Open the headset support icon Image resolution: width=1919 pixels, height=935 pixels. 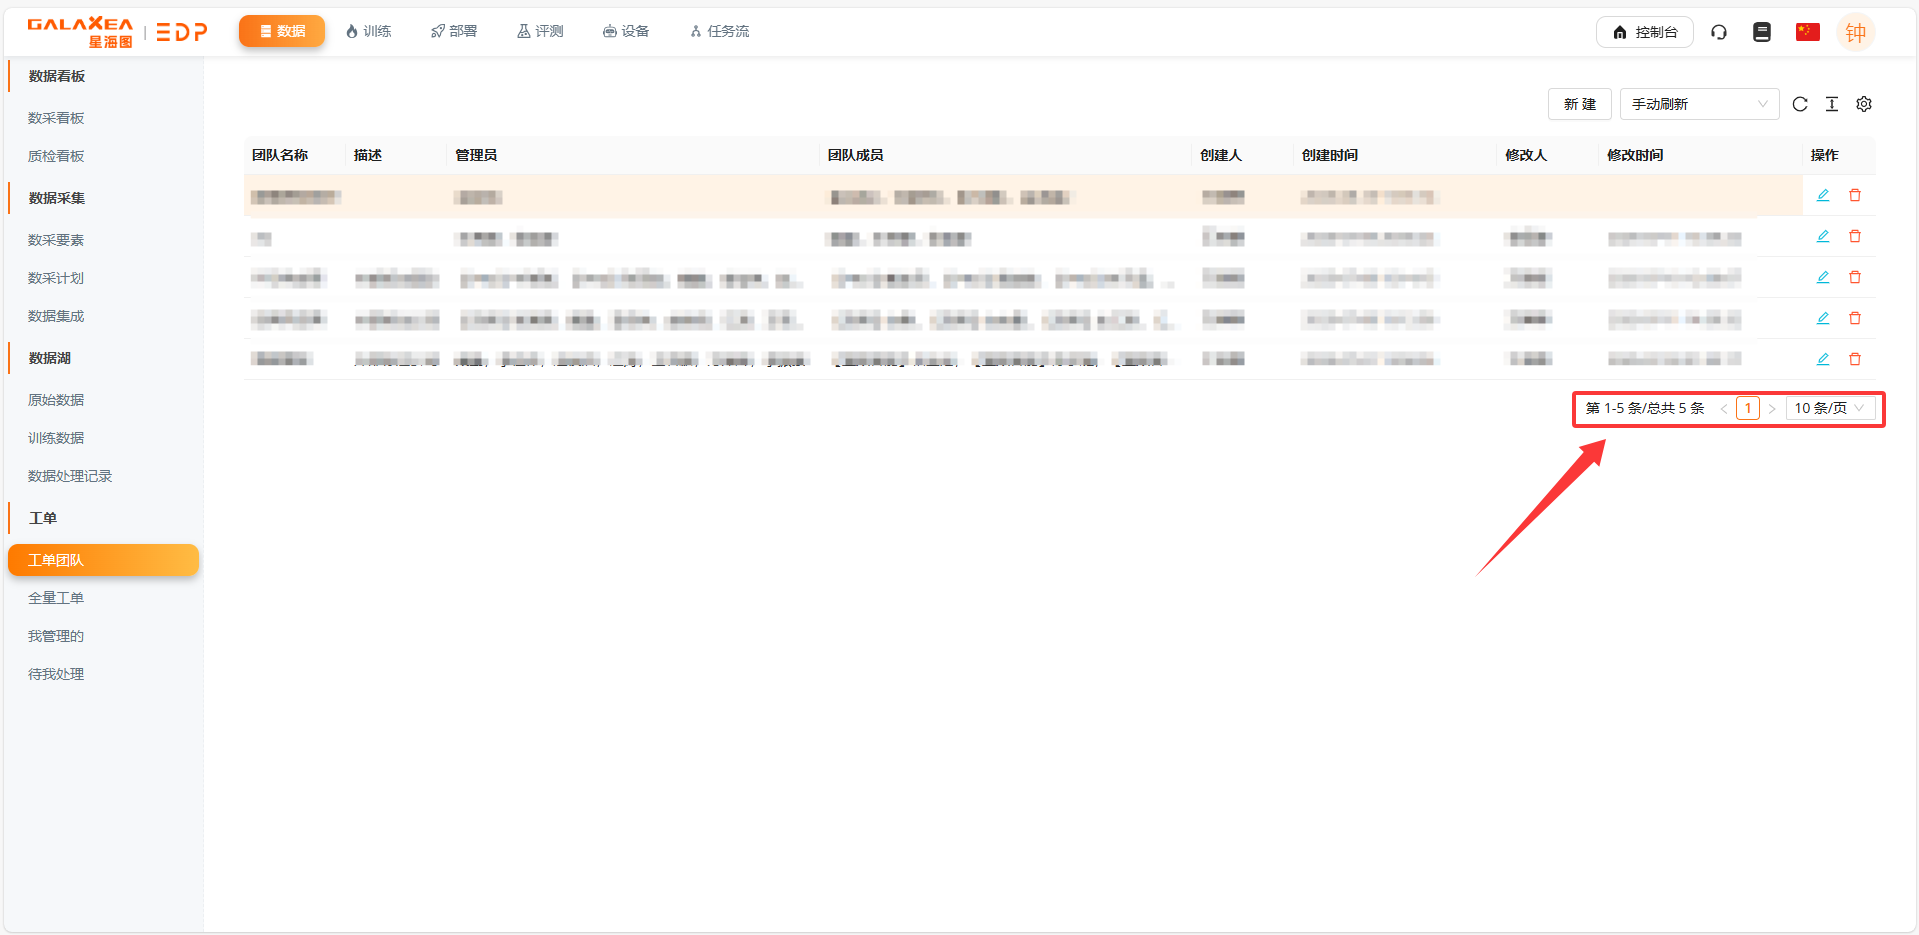coord(1719,32)
